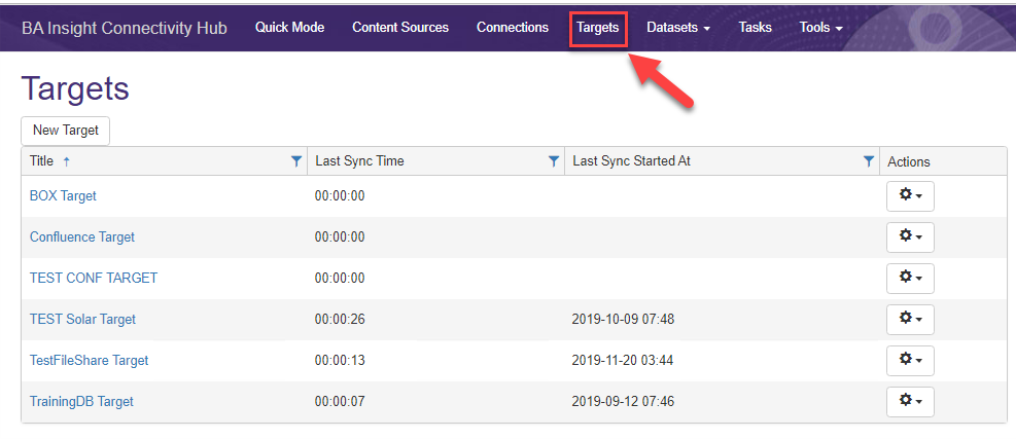Open gear actions for TestFileShare Target

909,360
